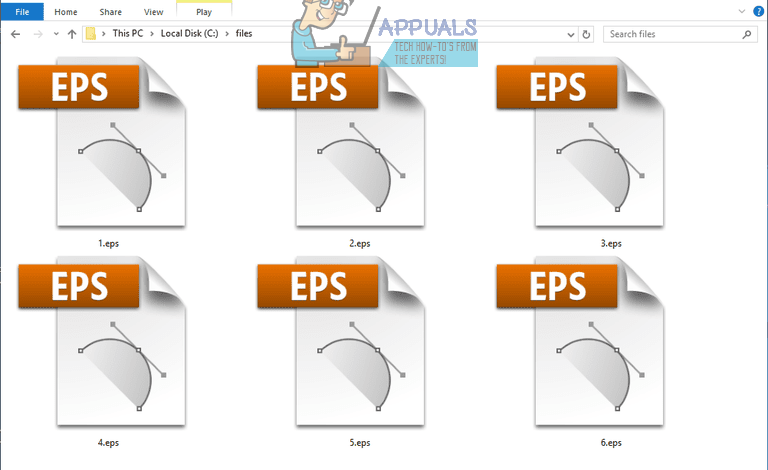
Task: Select the 3.eps file icon
Action: click(580, 142)
